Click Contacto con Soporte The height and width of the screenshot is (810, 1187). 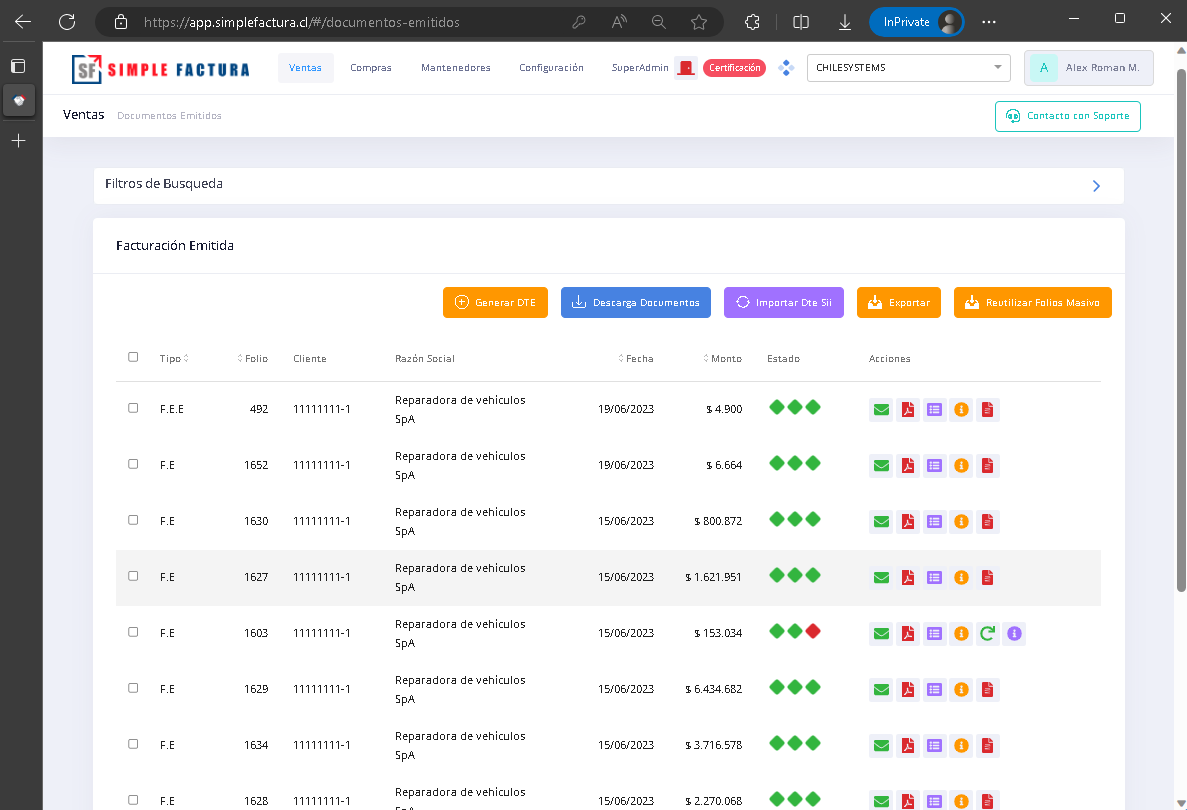pyautogui.click(x=1067, y=116)
